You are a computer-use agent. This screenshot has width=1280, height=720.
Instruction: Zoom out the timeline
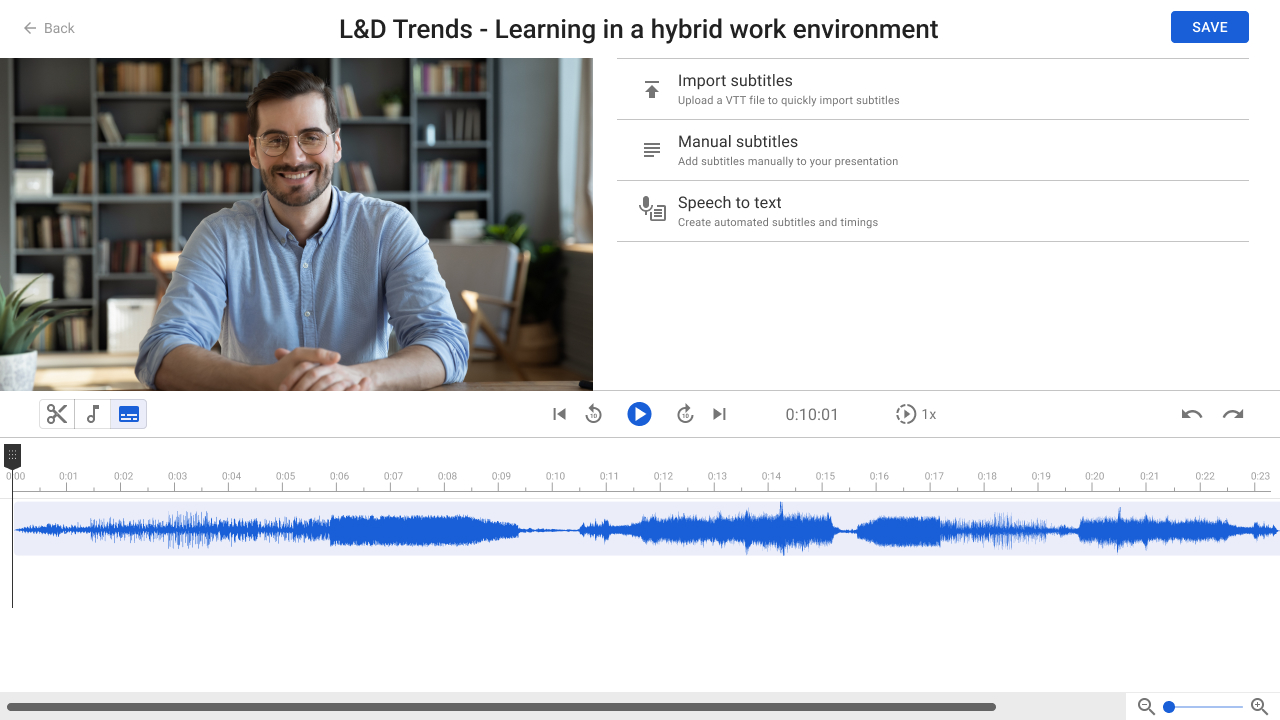point(1147,707)
